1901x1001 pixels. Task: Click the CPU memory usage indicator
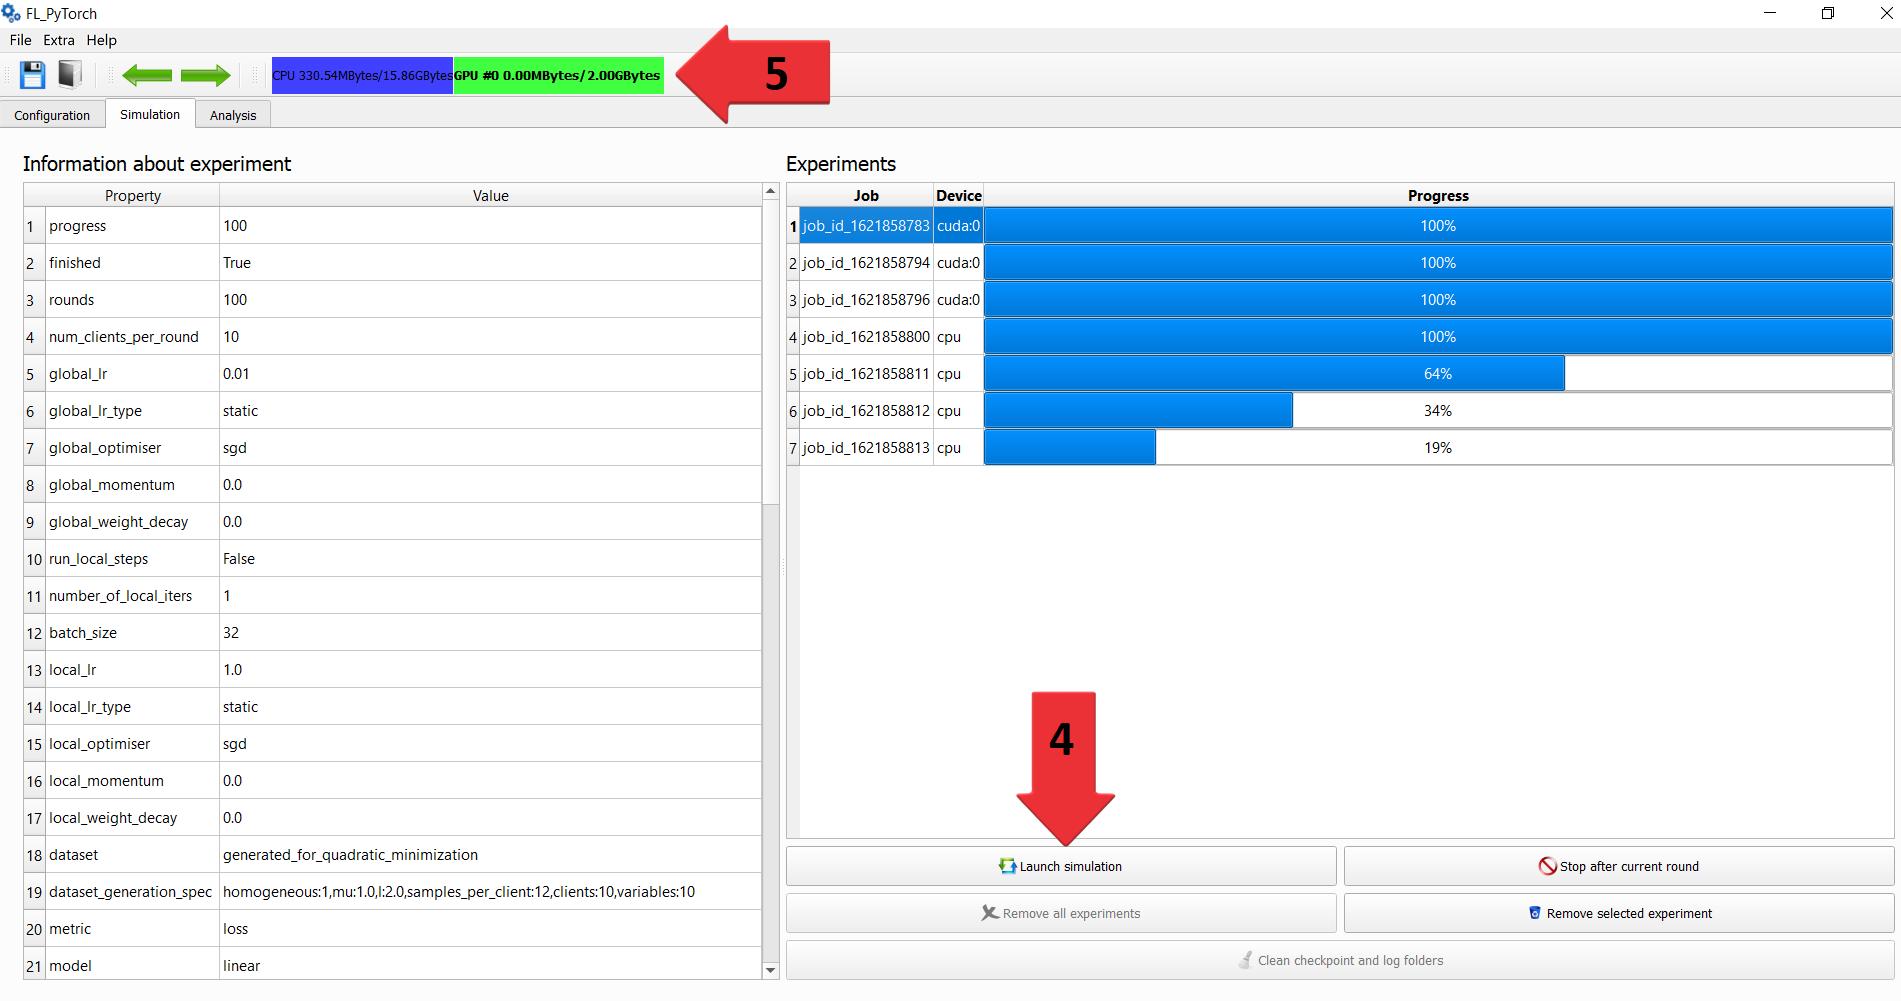[362, 75]
